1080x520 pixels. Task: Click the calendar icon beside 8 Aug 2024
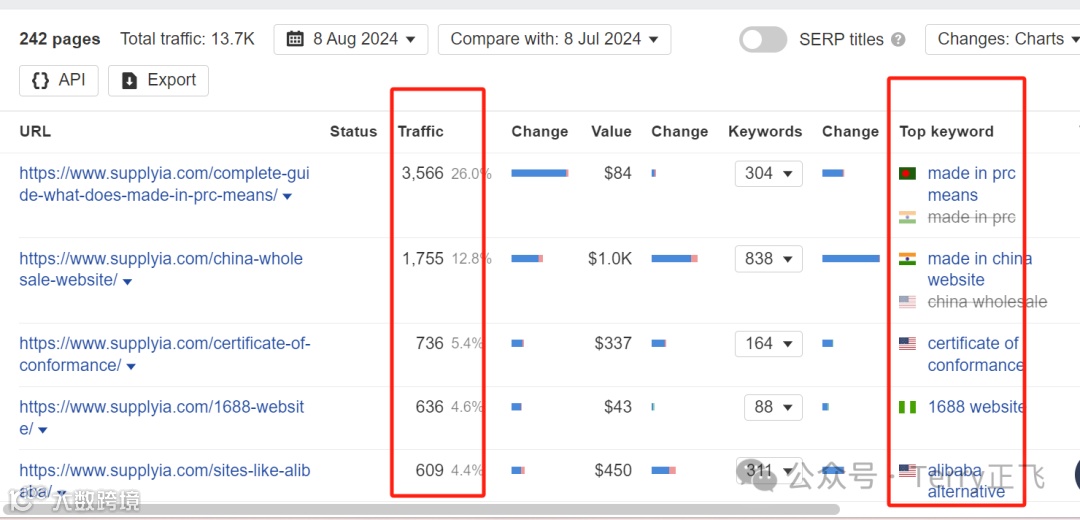click(x=295, y=39)
